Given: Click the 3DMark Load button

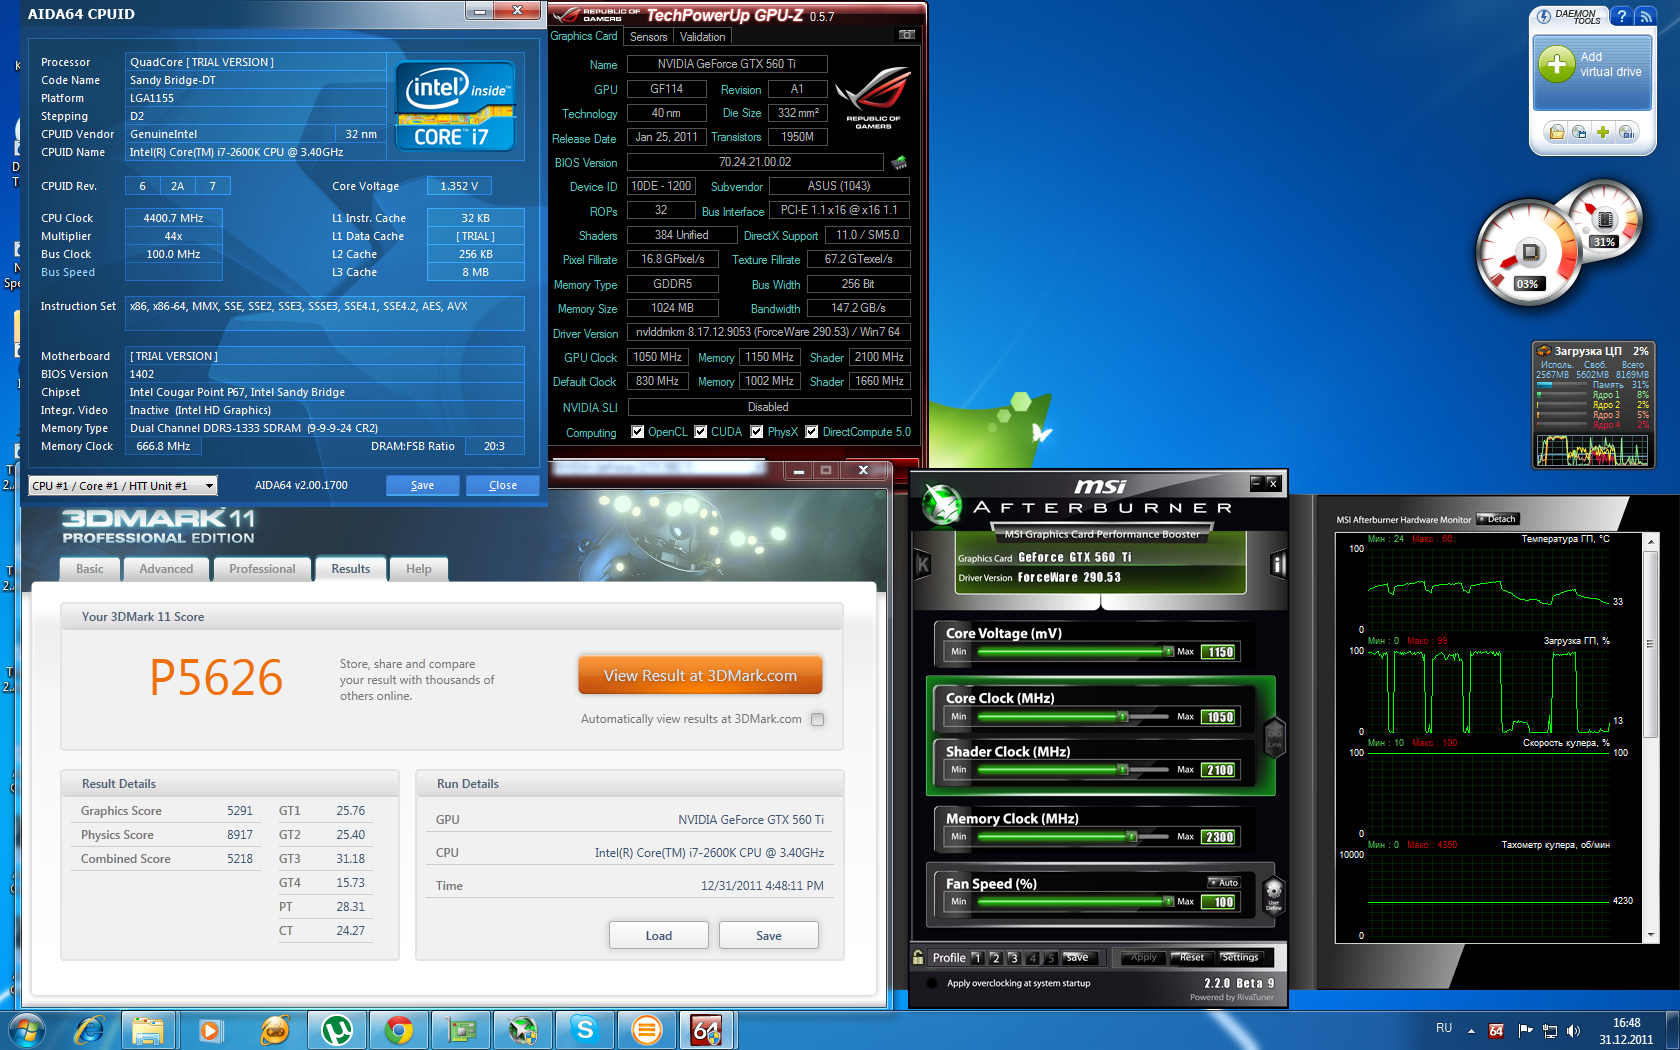Looking at the screenshot, I should pos(659,936).
